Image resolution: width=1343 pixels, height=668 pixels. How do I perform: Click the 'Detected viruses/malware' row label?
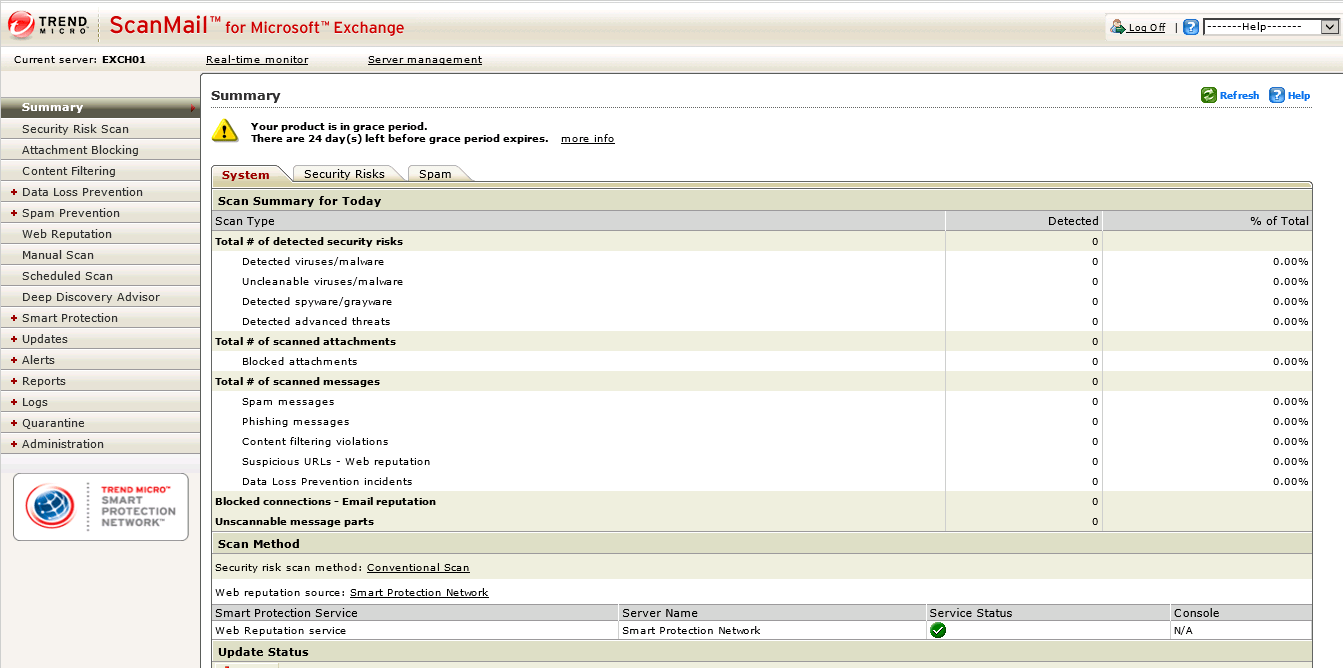click(x=313, y=262)
